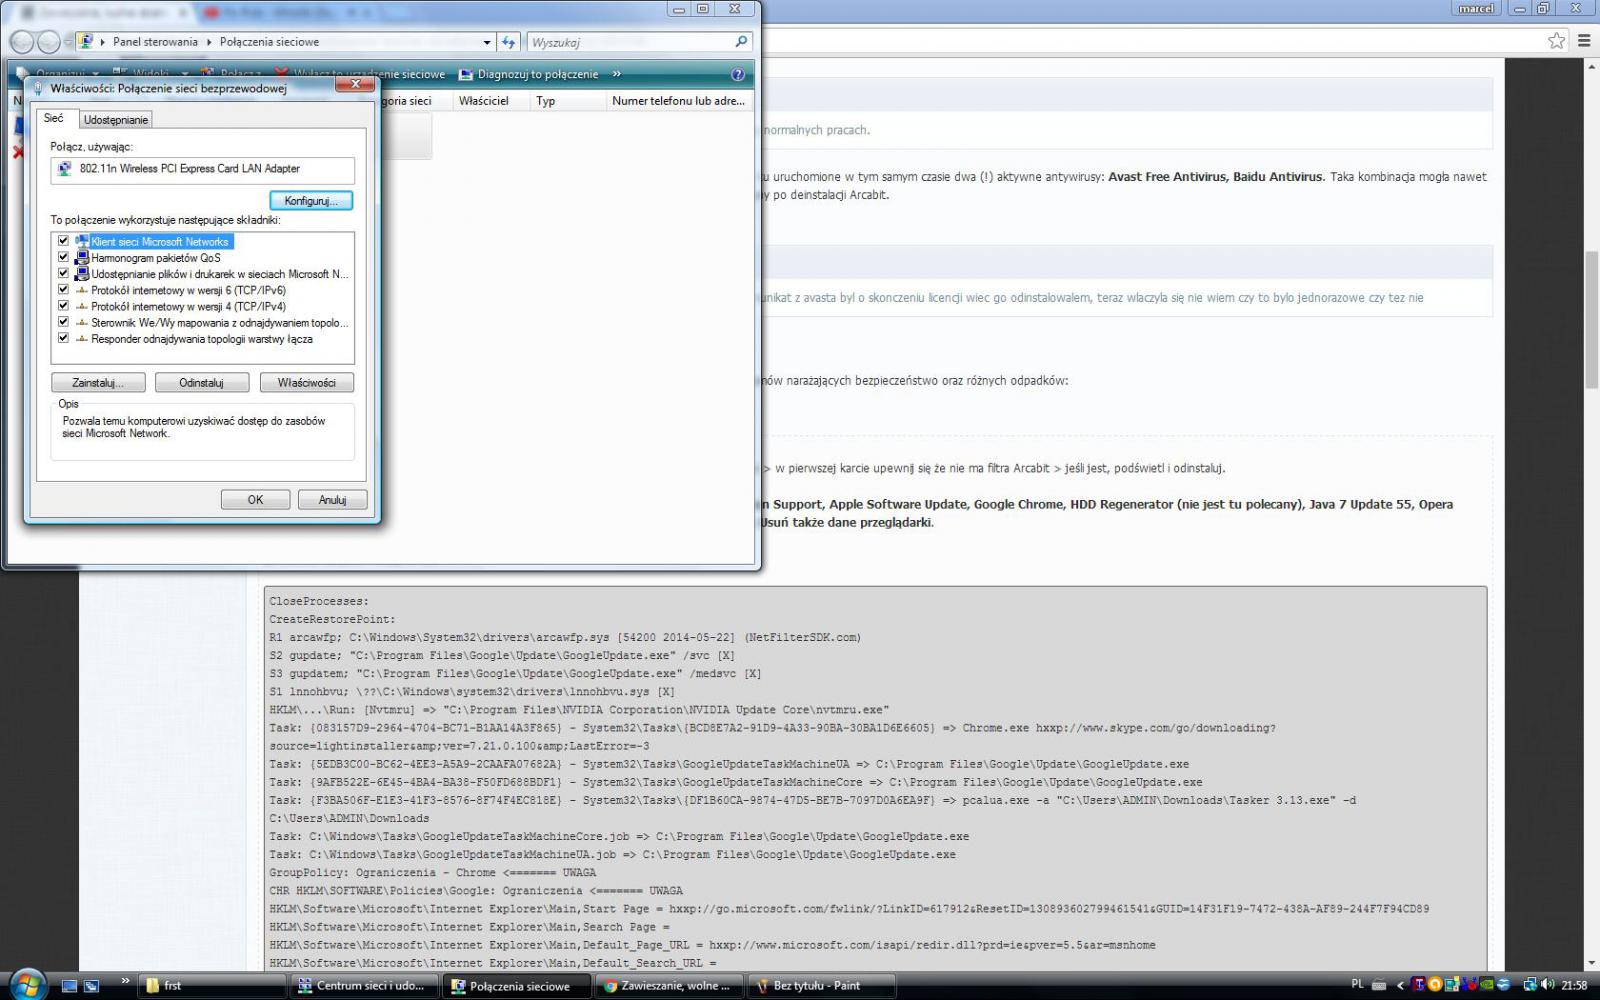
Task: Open address bar history dropdown arrow
Action: (487, 42)
